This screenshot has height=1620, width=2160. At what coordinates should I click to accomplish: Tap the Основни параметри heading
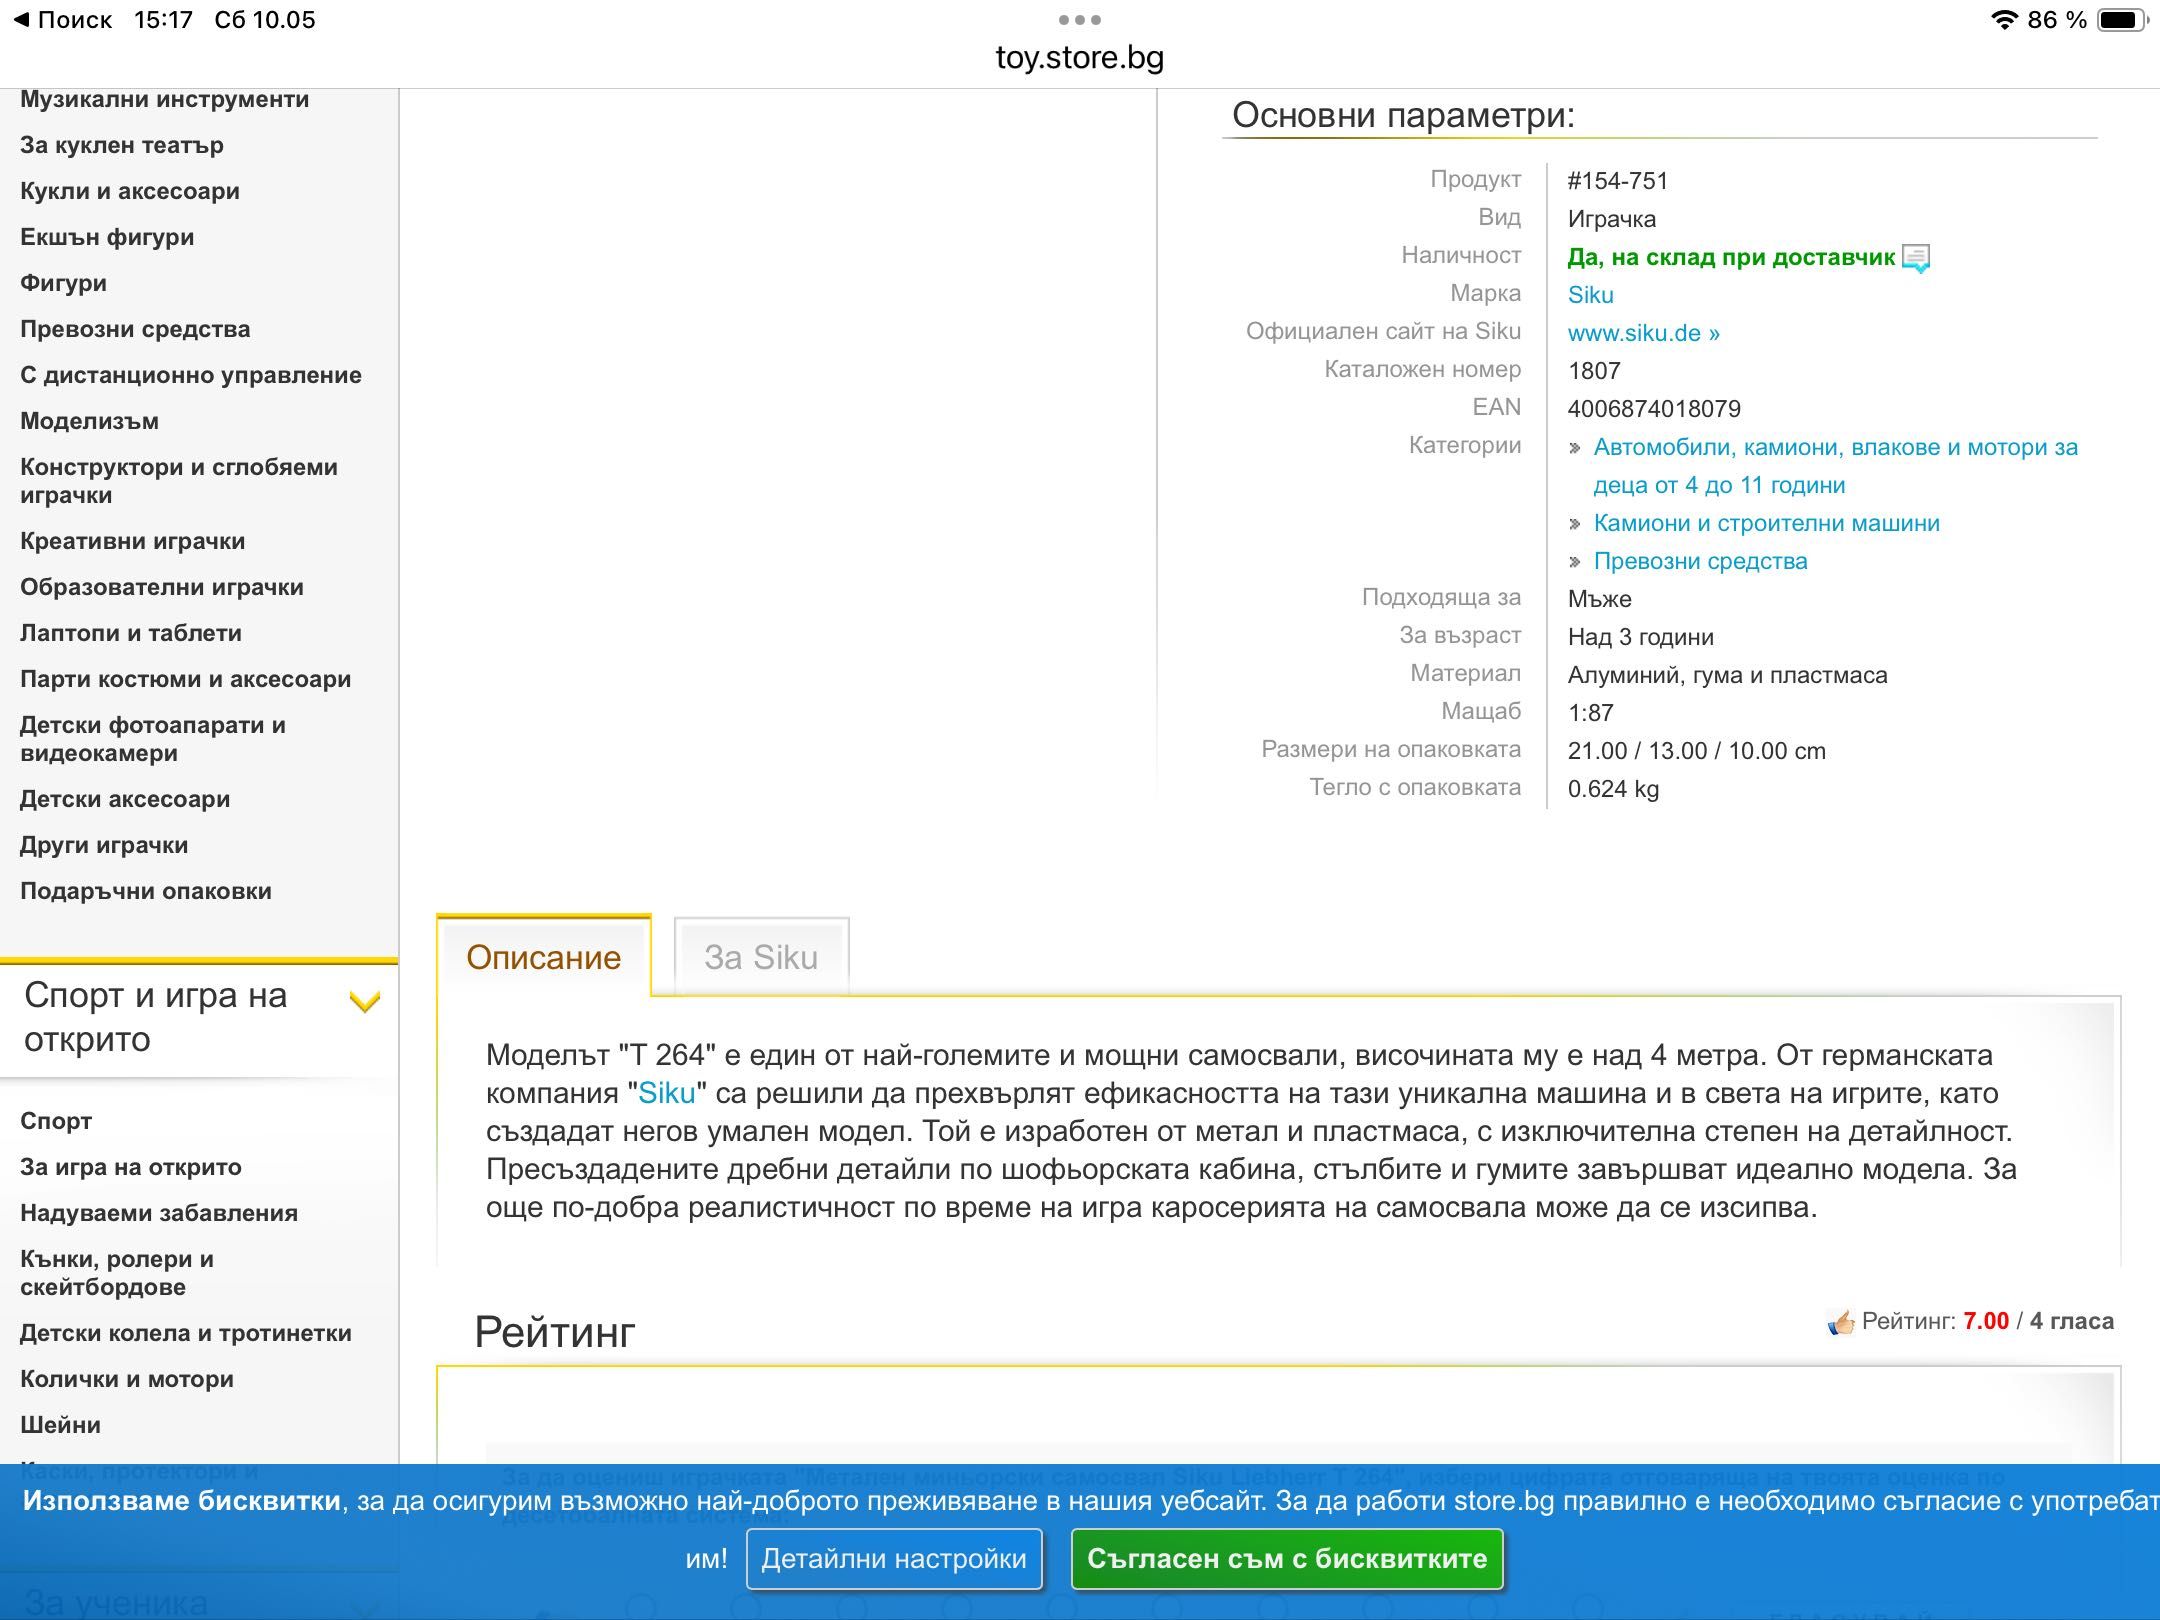click(1403, 115)
